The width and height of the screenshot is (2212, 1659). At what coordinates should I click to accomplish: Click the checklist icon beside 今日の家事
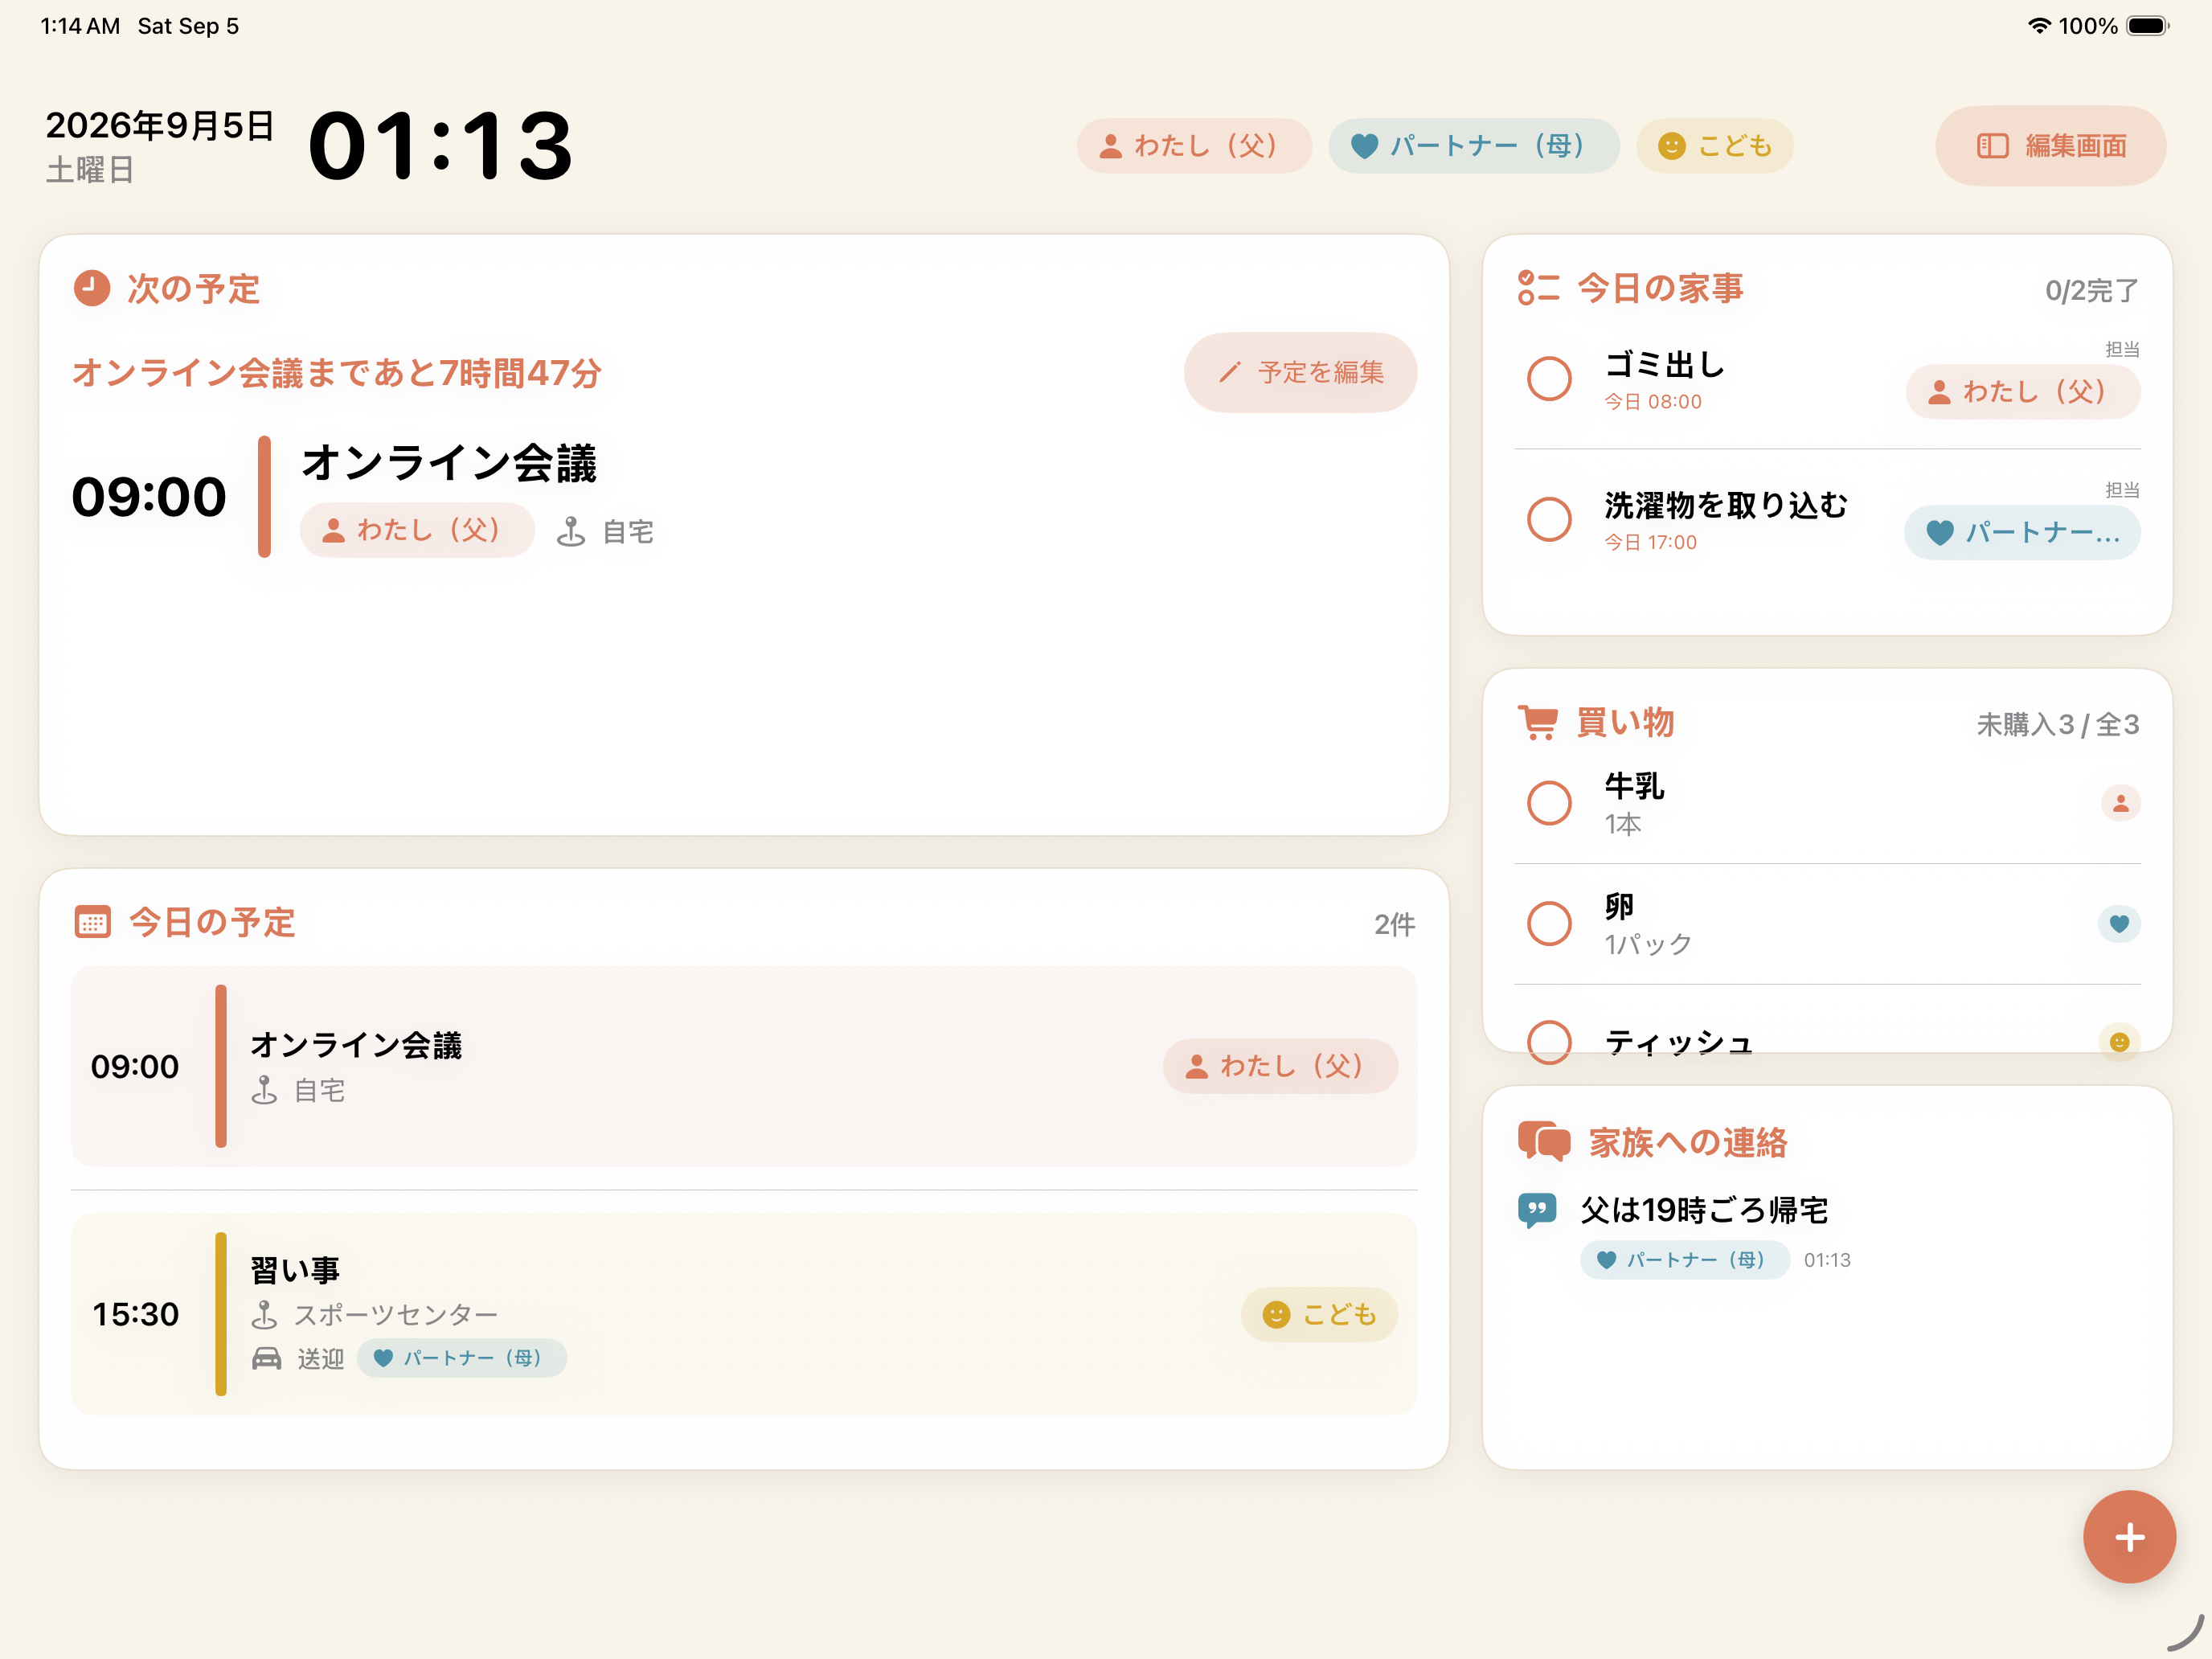tap(1538, 288)
